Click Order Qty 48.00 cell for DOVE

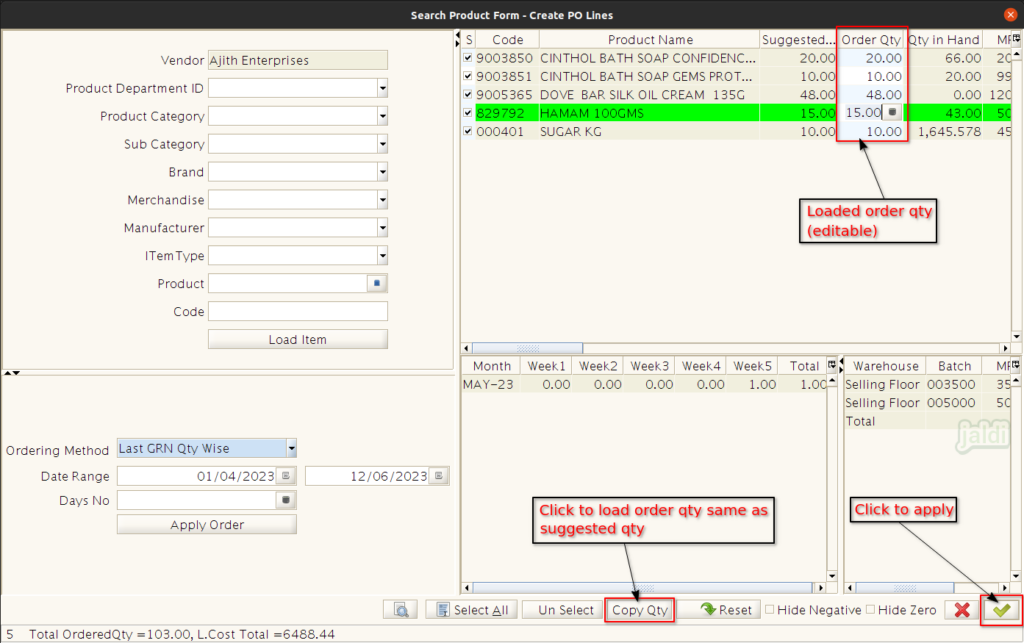pos(872,95)
